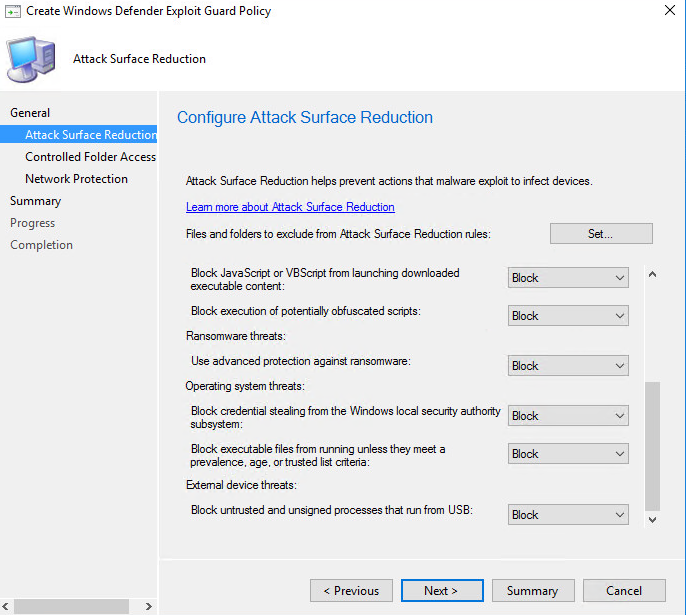
Task: Open dropdown for executable prevalence criteria rule
Action: 568,454
